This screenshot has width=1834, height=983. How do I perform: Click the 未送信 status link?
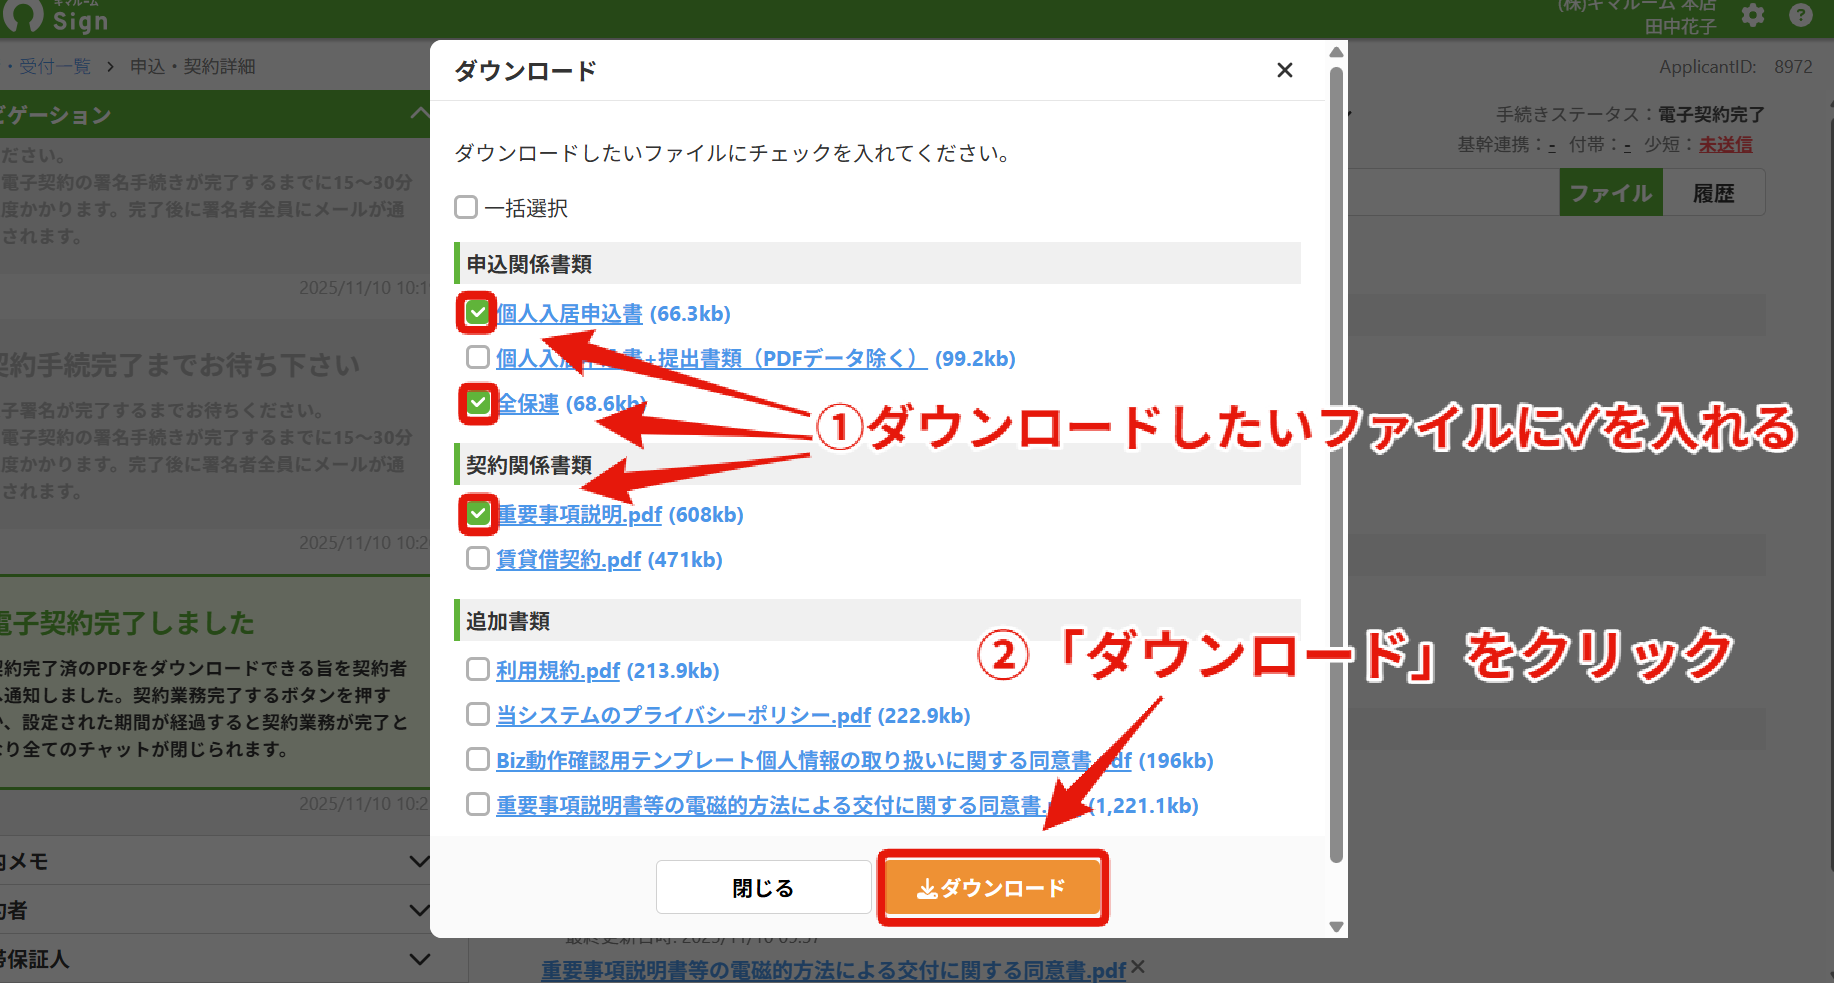[x=1725, y=144]
